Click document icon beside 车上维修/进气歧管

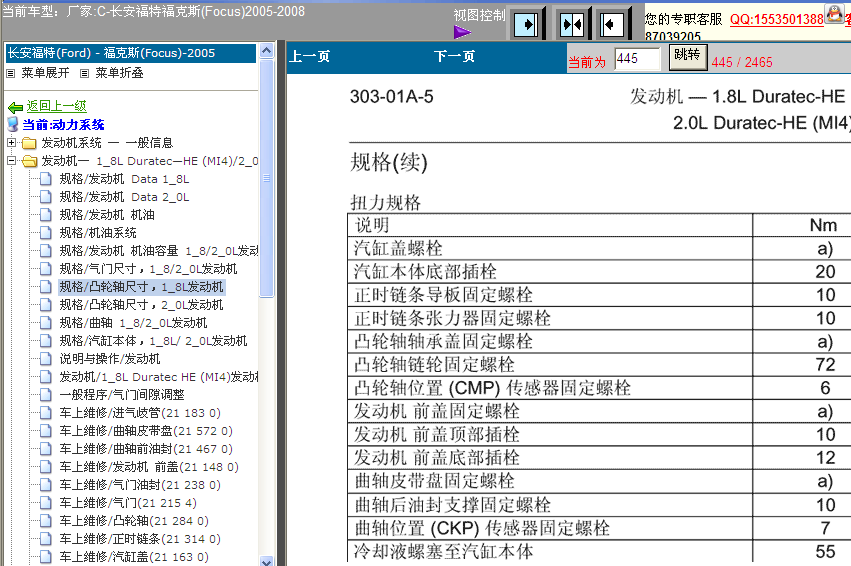[46, 413]
